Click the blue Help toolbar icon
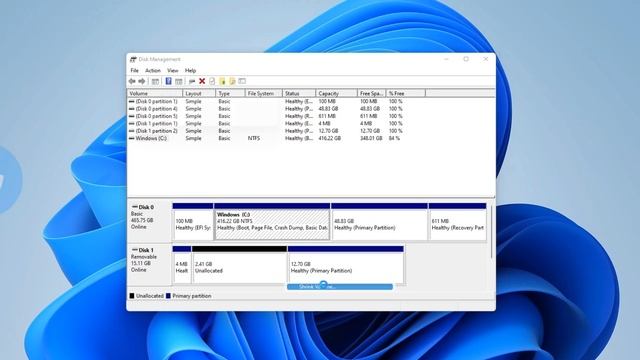Screen dimensions: 640x360 [x=168, y=81]
